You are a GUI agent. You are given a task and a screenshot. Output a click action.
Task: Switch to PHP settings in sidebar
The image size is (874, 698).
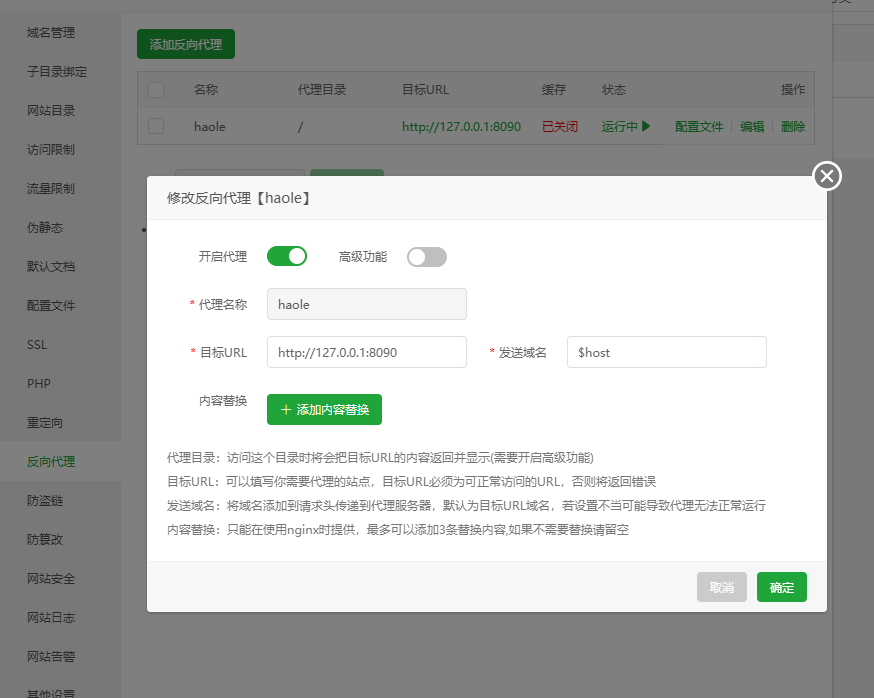click(38, 384)
